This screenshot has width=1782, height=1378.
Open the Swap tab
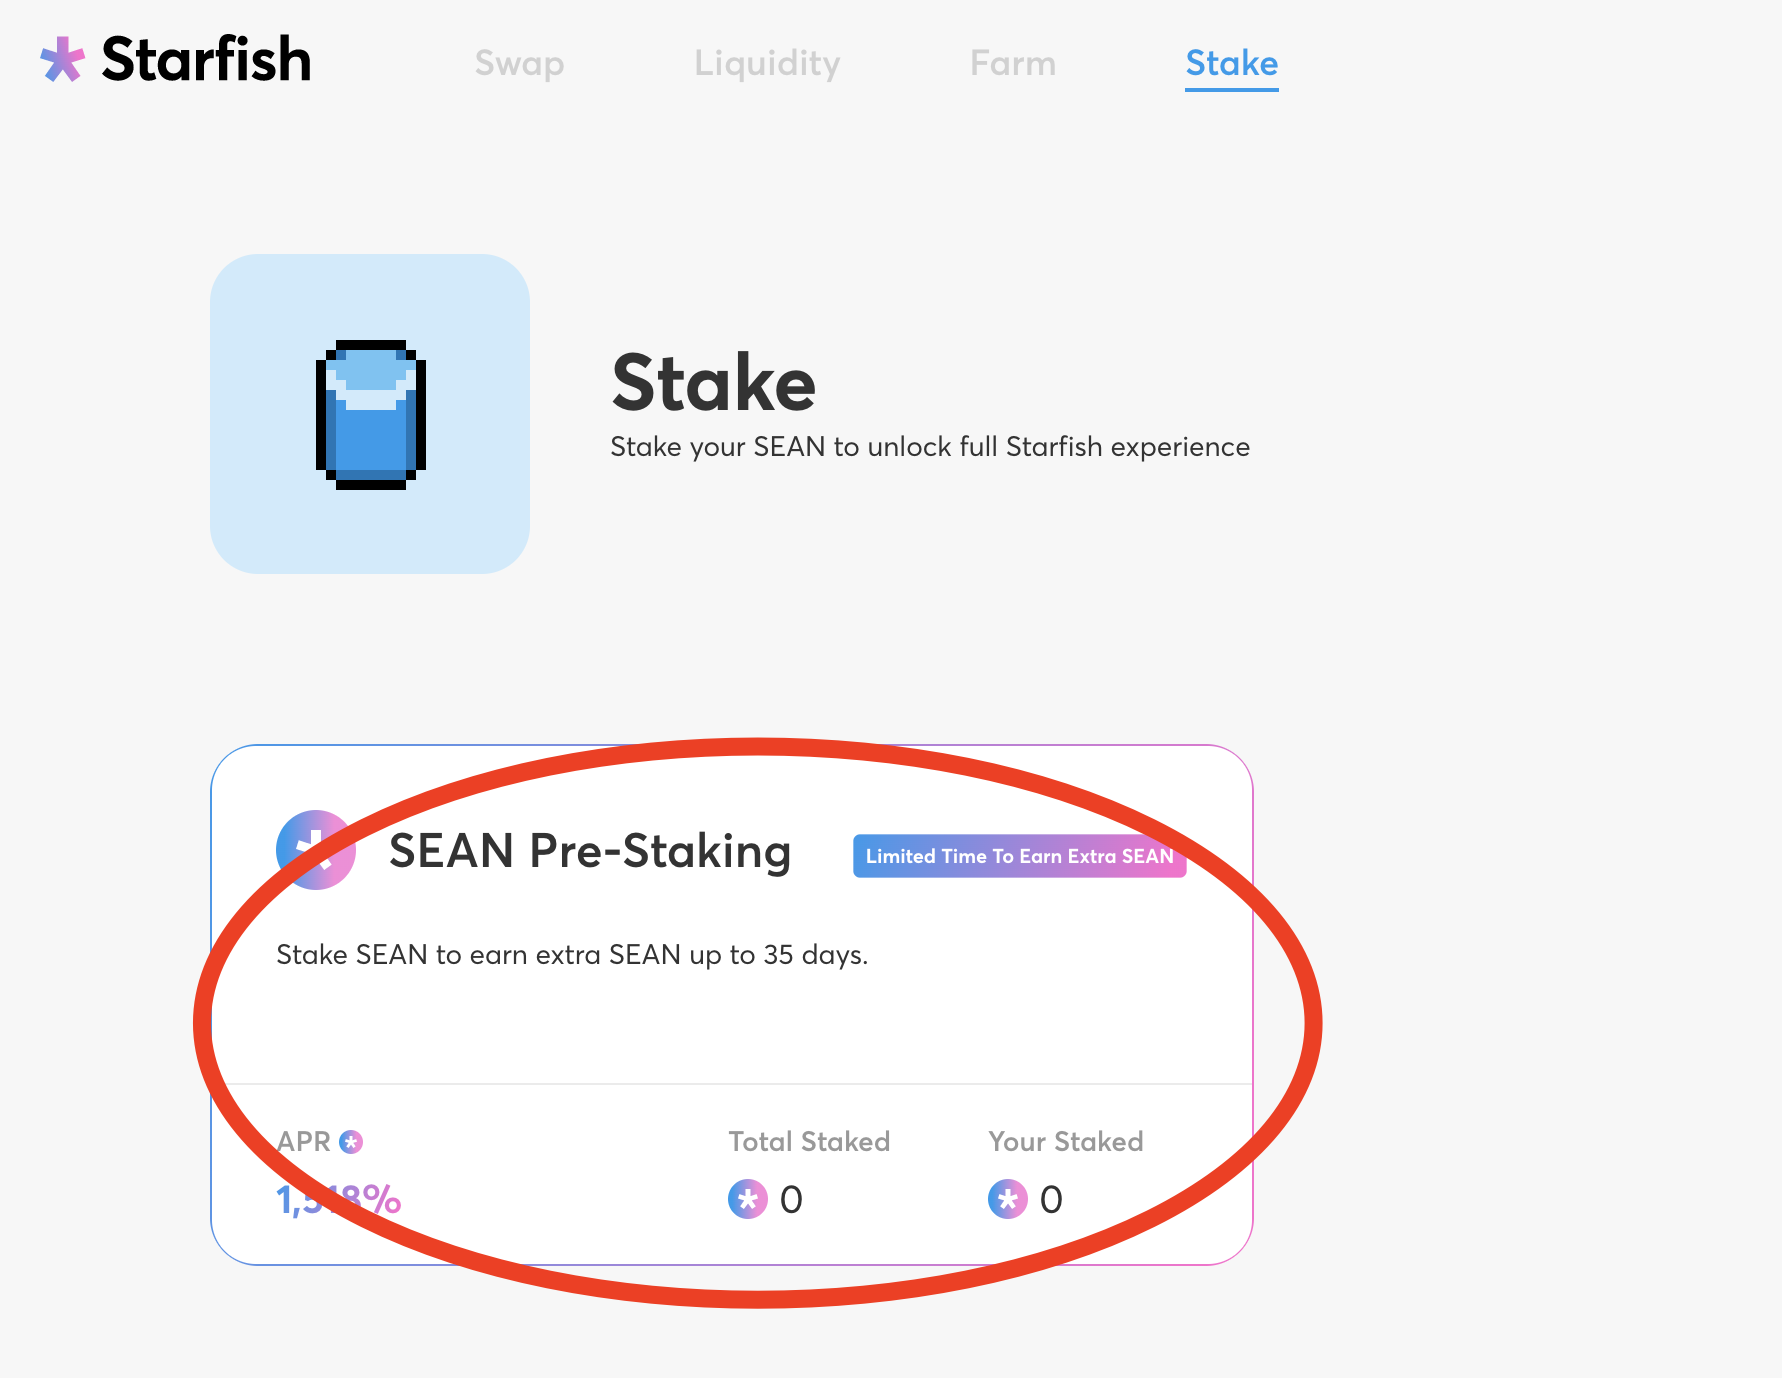point(519,64)
